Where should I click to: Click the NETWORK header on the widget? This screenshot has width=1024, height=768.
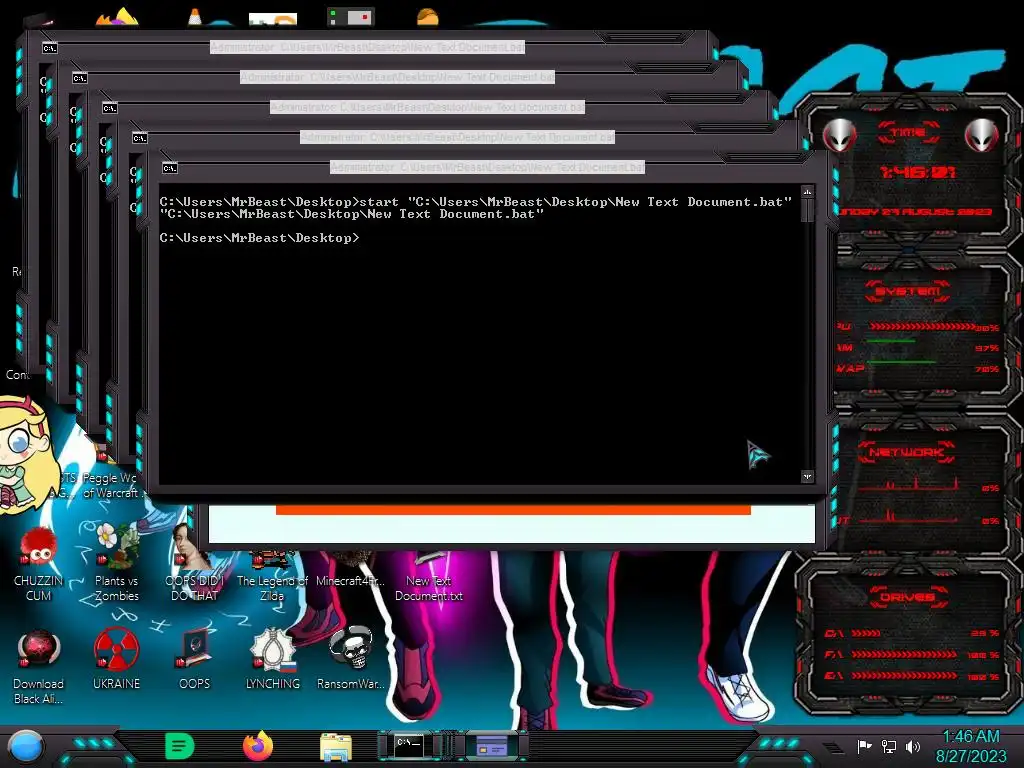point(906,453)
